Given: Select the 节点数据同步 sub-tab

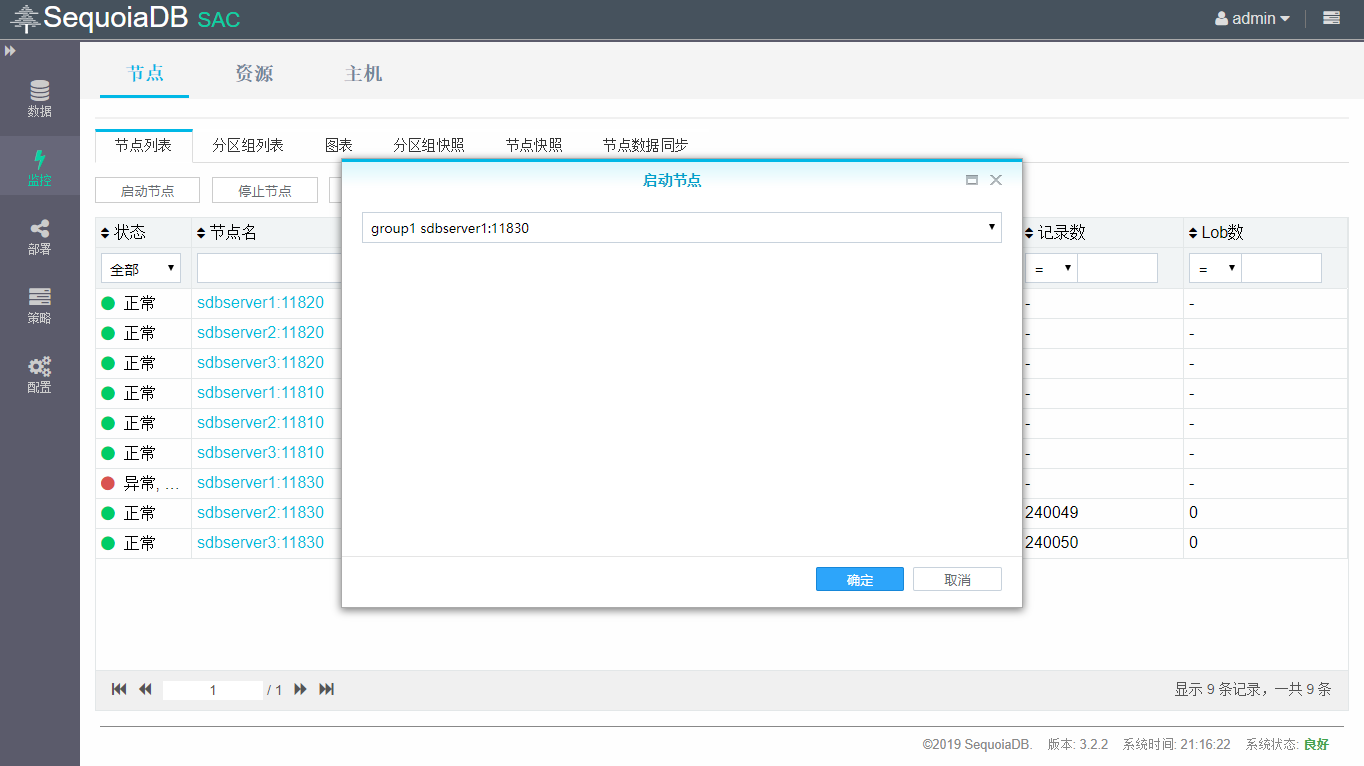Looking at the screenshot, I should [x=645, y=145].
